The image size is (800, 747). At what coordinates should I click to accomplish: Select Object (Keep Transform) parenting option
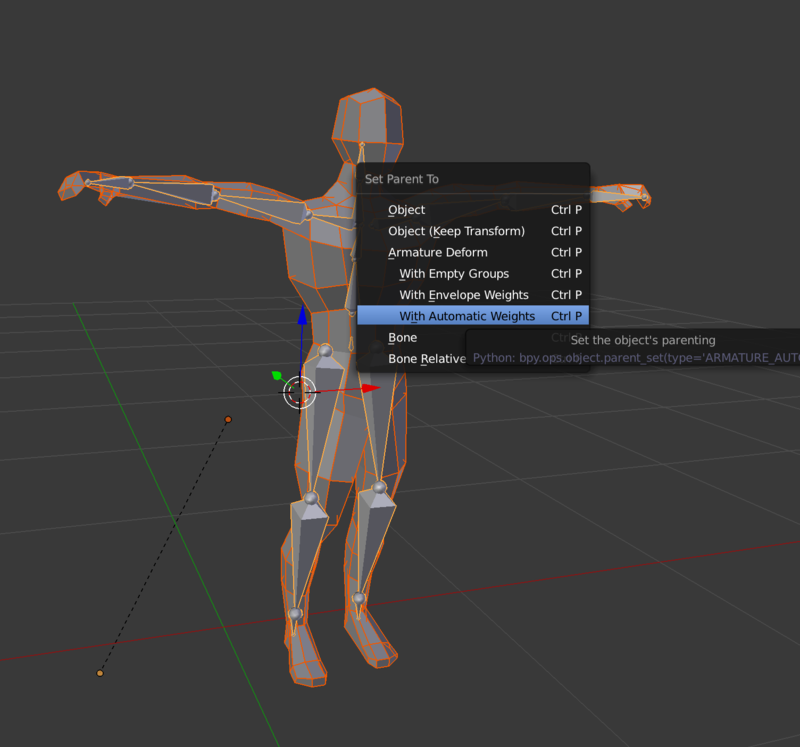pyautogui.click(x=472, y=231)
